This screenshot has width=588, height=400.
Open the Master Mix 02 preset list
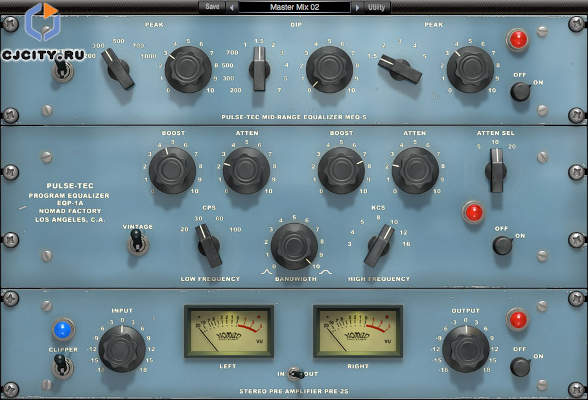click(294, 7)
